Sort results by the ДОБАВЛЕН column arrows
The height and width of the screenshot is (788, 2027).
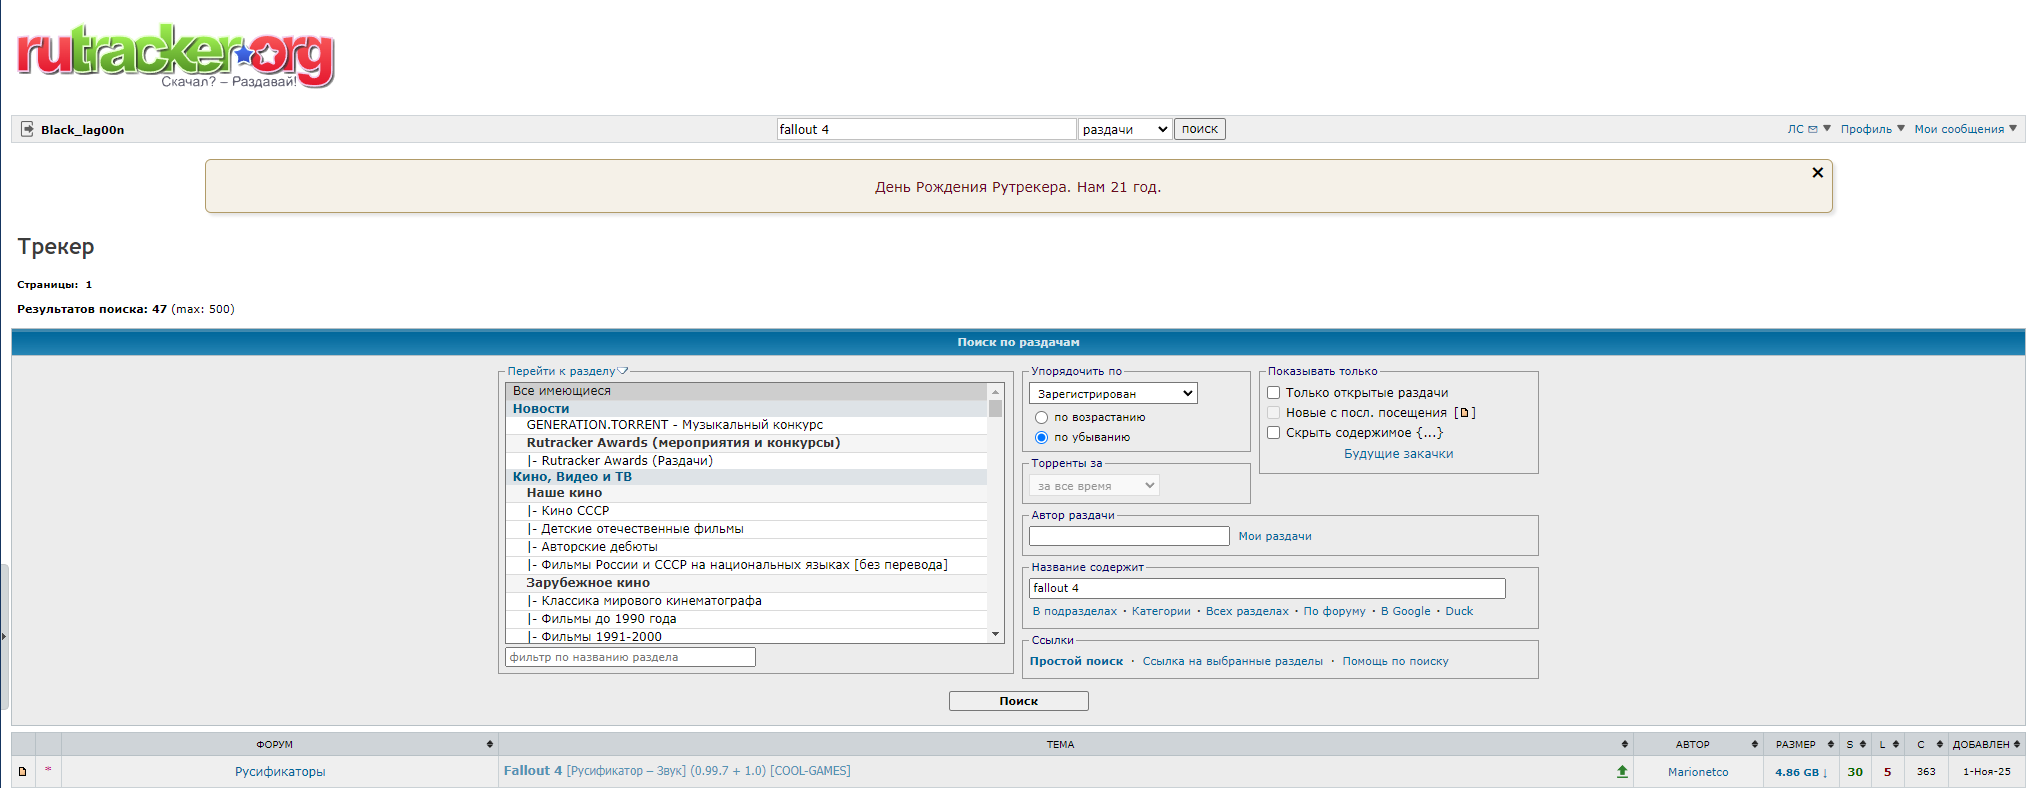[x=2017, y=744]
